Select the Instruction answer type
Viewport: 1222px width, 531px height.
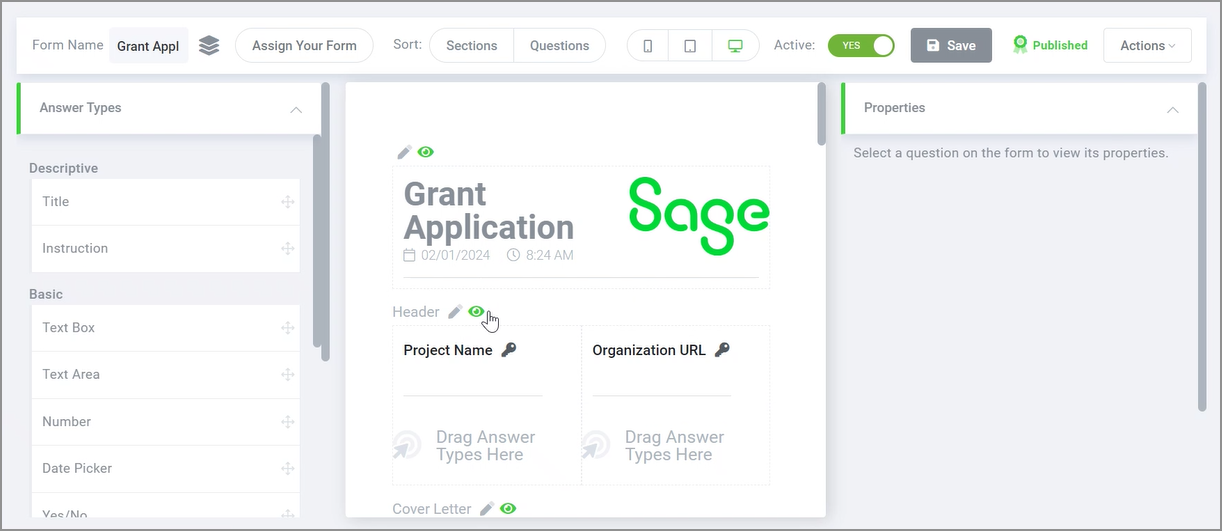(166, 249)
